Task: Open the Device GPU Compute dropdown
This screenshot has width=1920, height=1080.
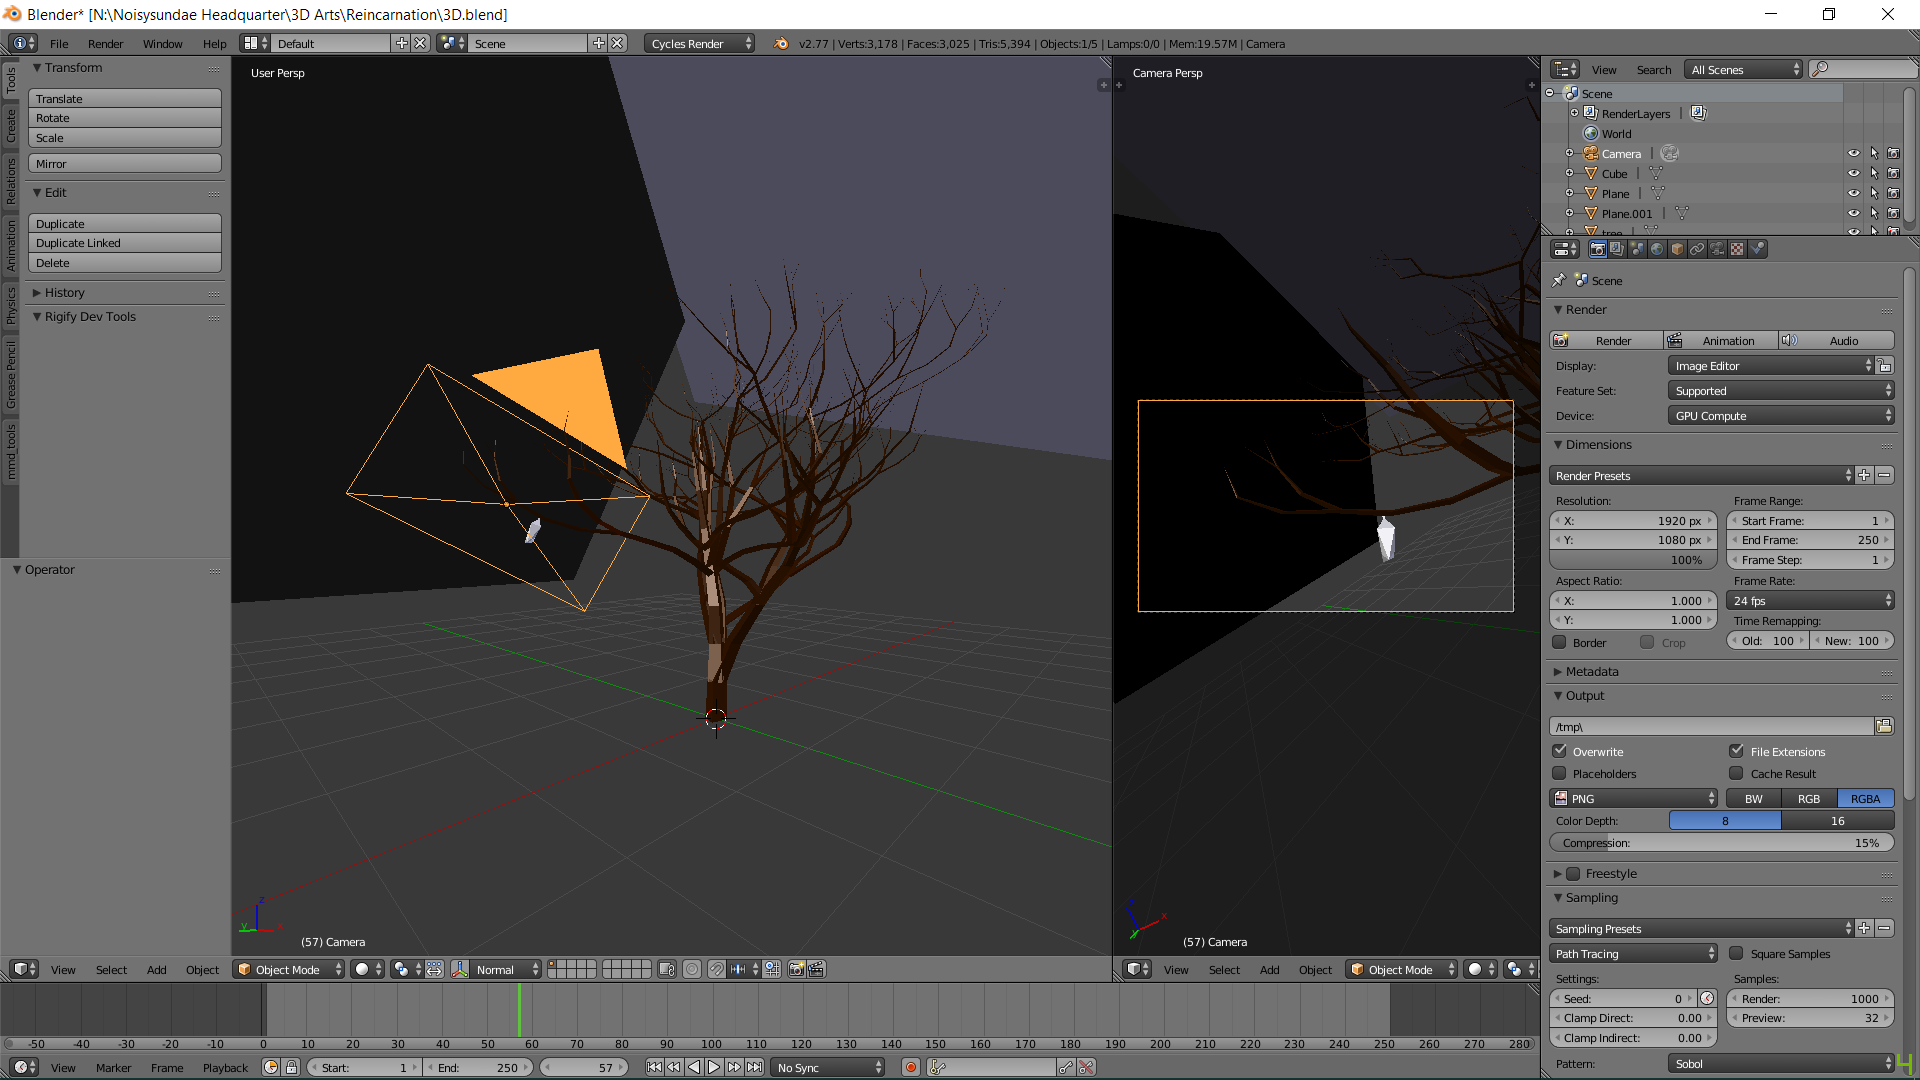Action: [1781, 416]
